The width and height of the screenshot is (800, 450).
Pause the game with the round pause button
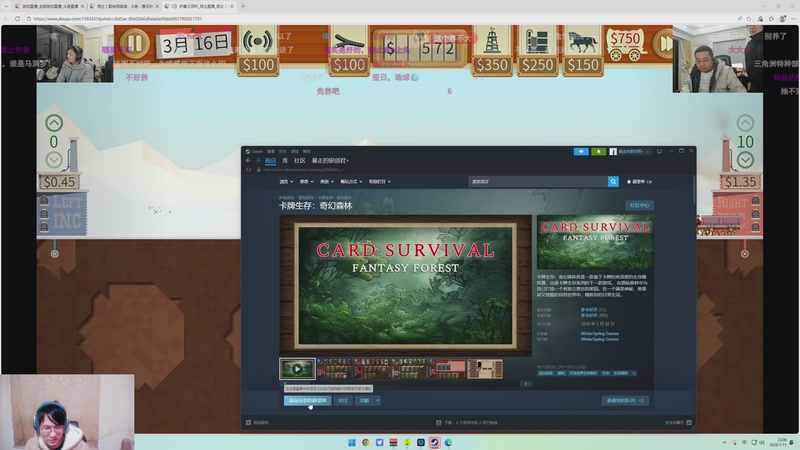(135, 43)
